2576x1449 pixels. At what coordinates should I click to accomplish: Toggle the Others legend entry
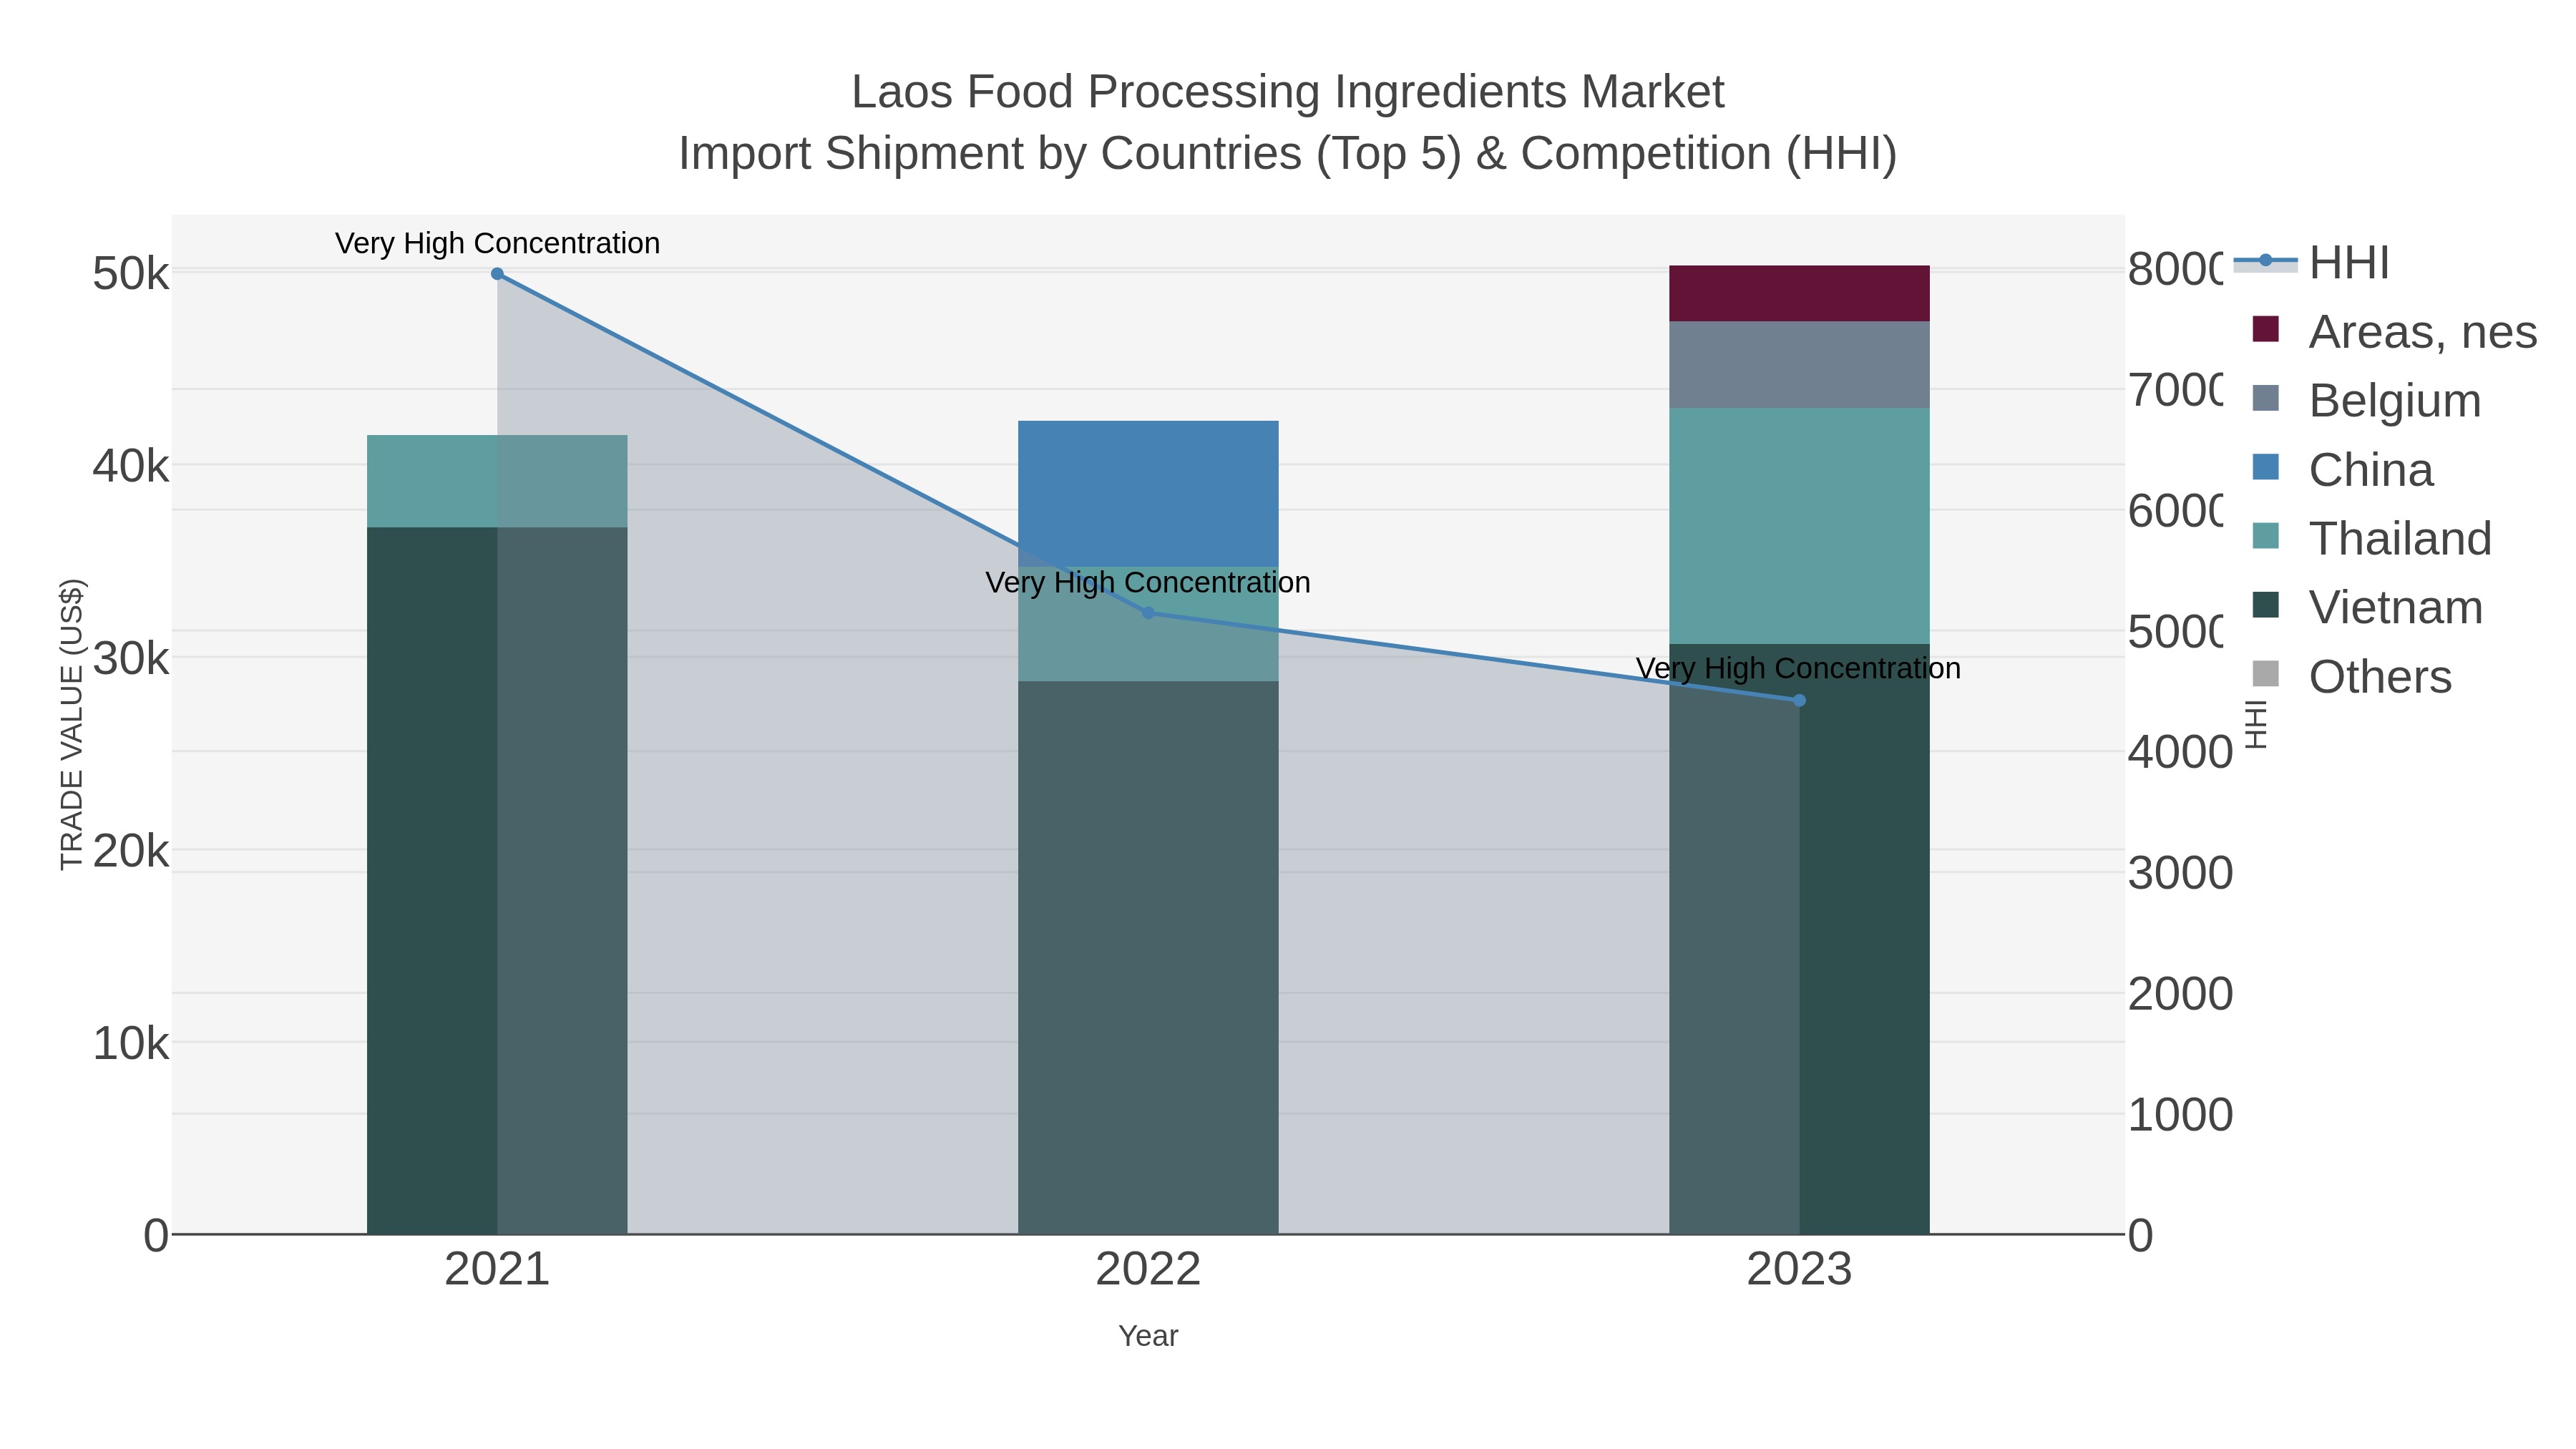tap(2351, 676)
